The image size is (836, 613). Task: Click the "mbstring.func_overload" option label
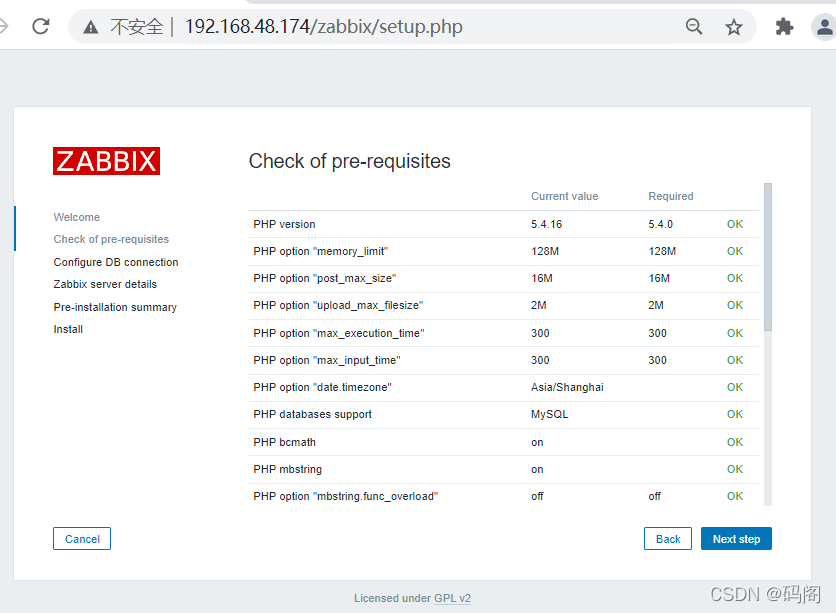point(345,496)
